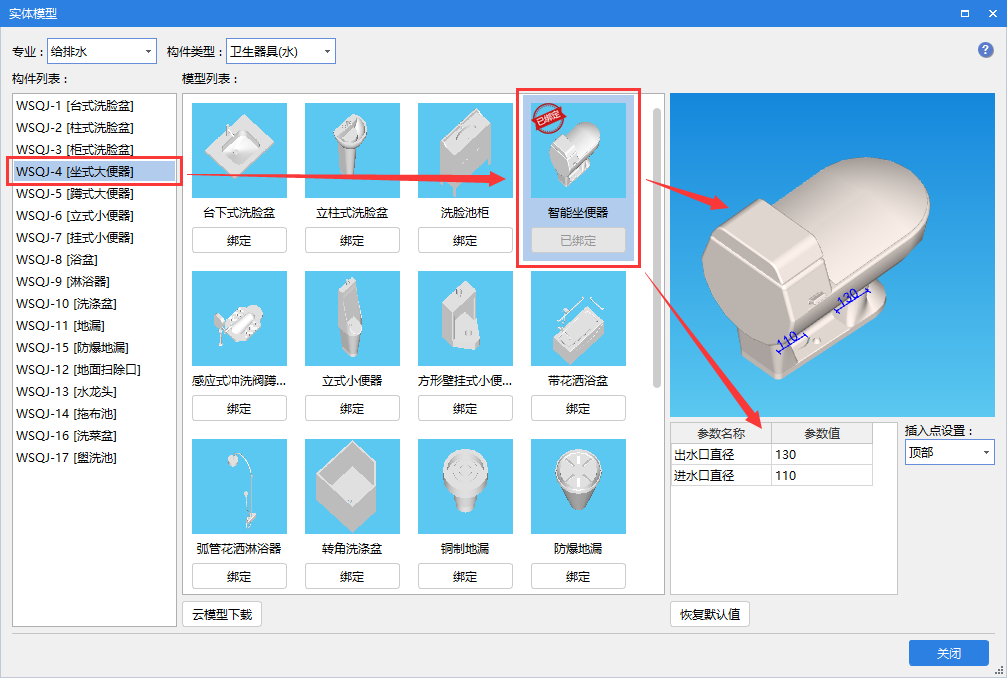Pick the 智能坐便器 model thumbnail
The height and width of the screenshot is (678, 1007).
(578, 151)
